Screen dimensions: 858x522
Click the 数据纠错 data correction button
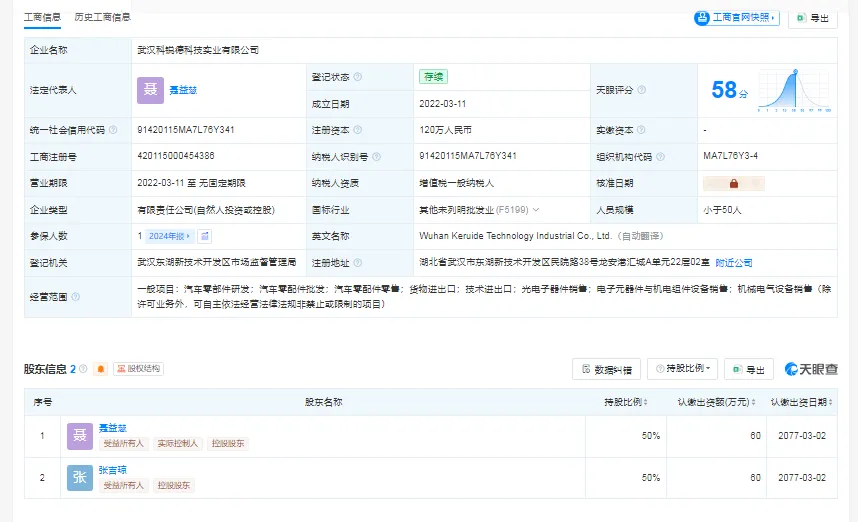(606, 369)
